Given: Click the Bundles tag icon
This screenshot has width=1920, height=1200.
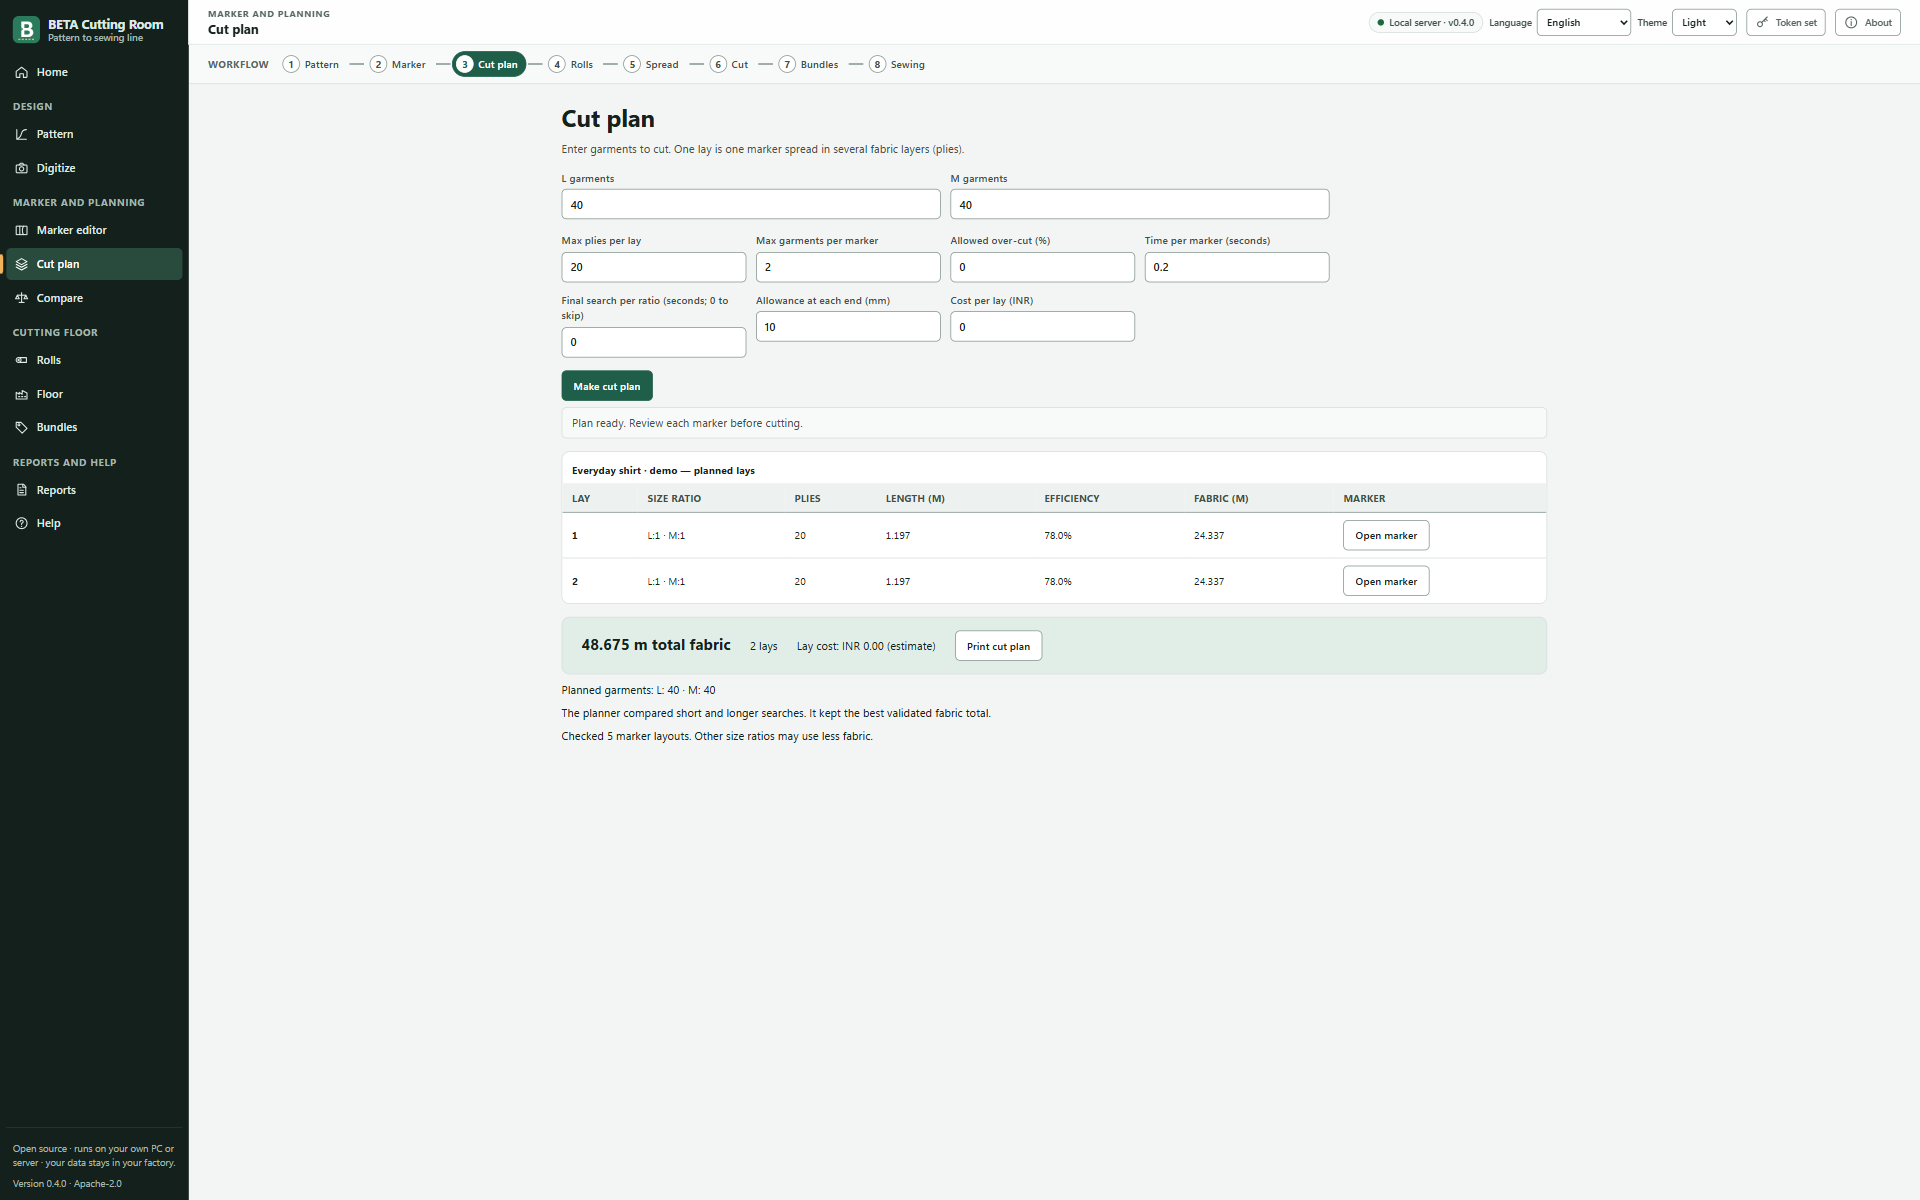Looking at the screenshot, I should tap(21, 427).
